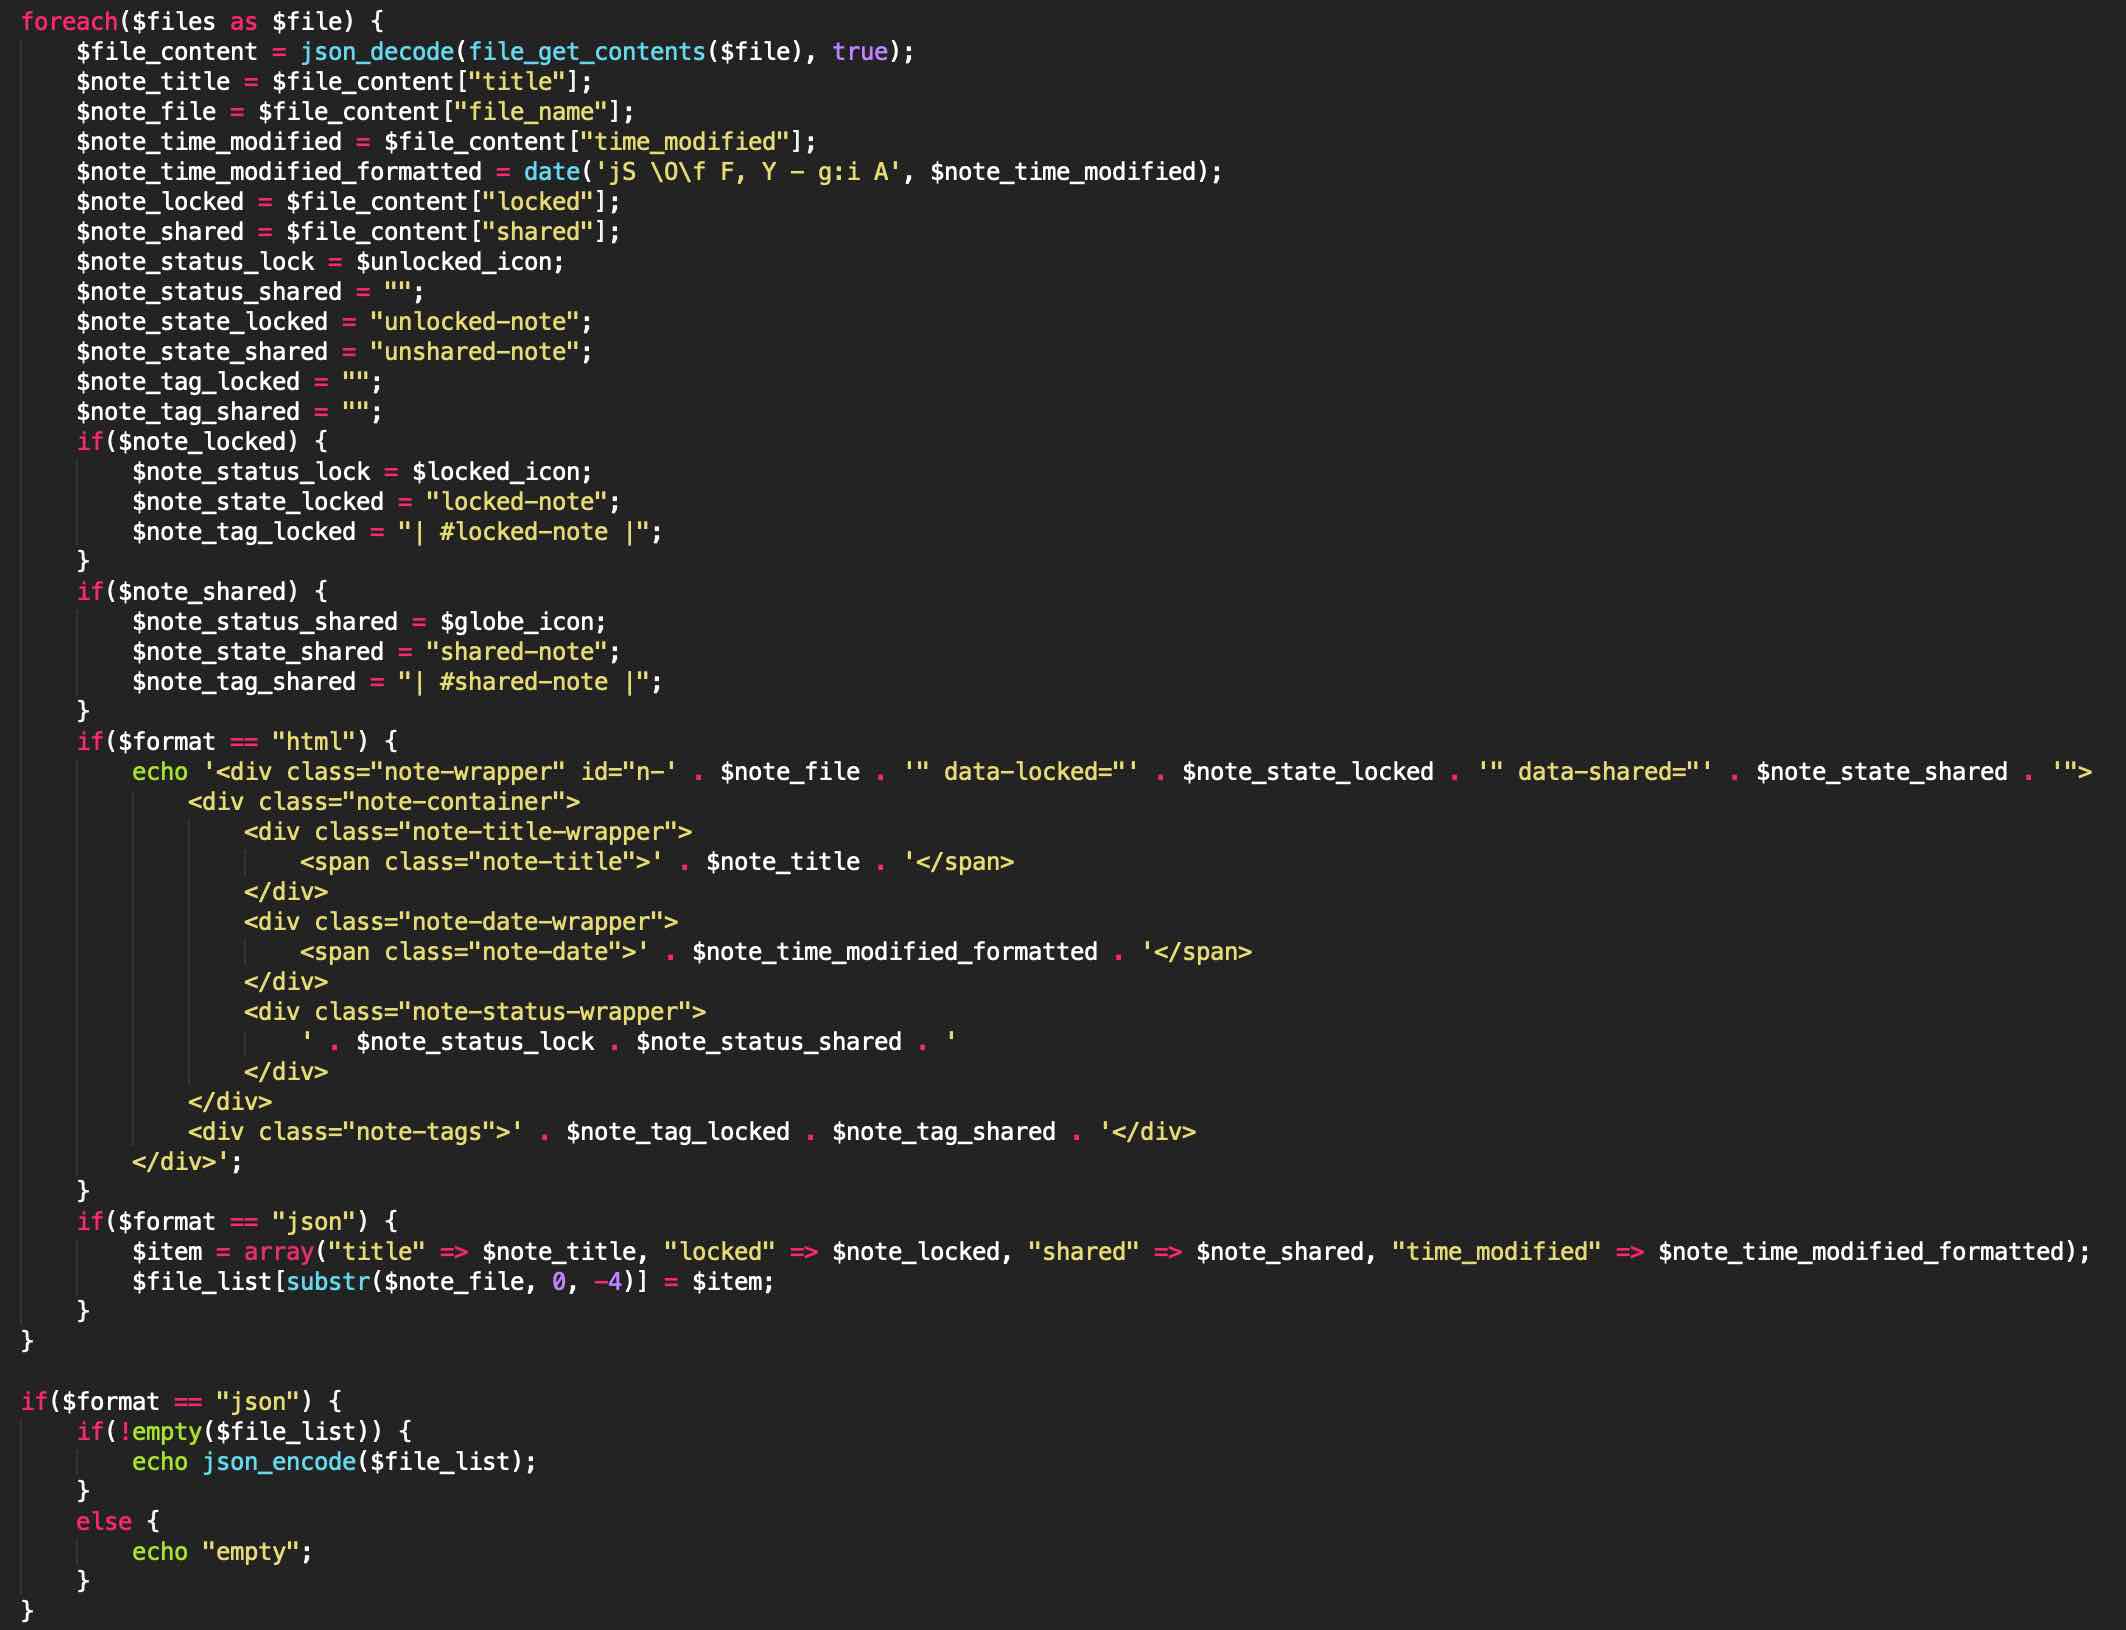Click the $unlocked_icon variable

tap(454, 261)
